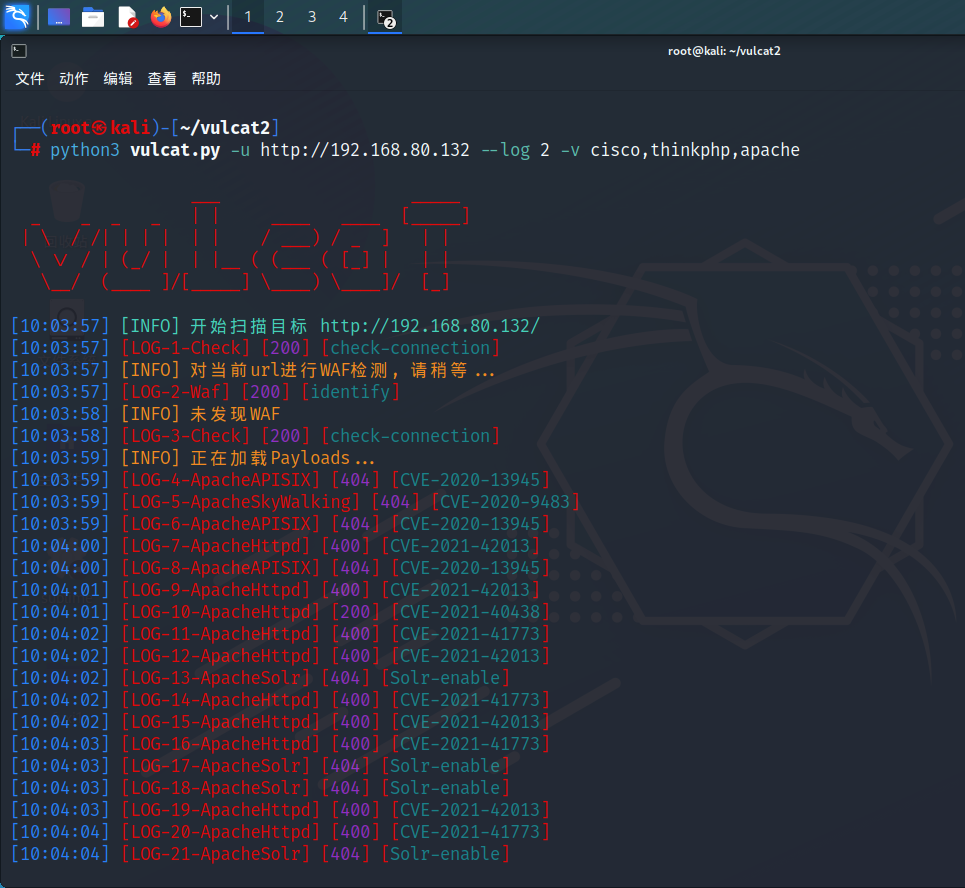Switch to workspace 2
Viewport: 965px width, 888px height.
280,17
